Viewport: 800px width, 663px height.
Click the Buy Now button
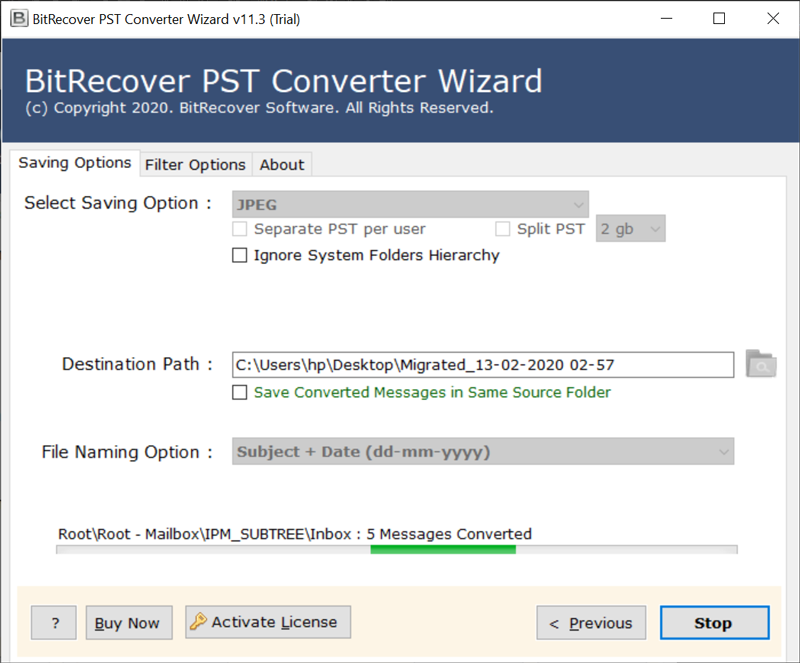(x=129, y=623)
